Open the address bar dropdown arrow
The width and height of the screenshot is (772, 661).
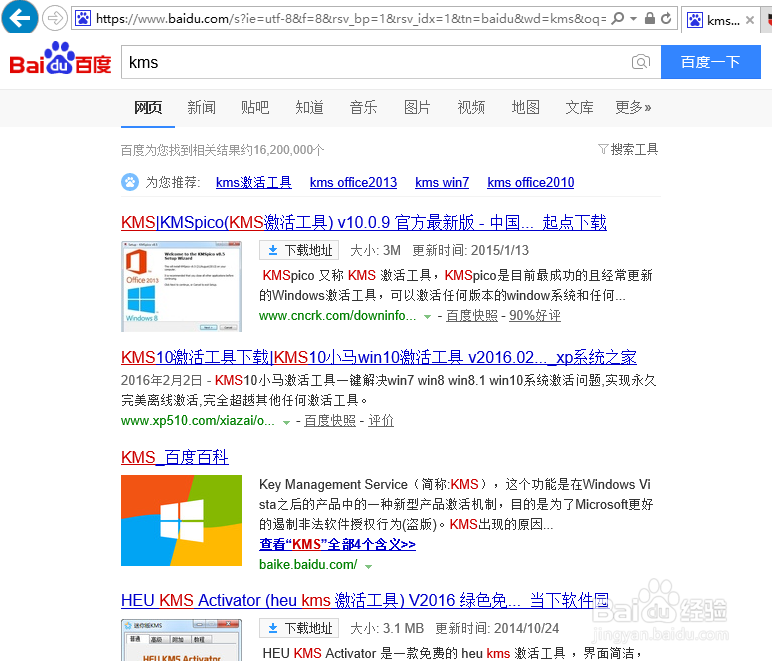(634, 19)
